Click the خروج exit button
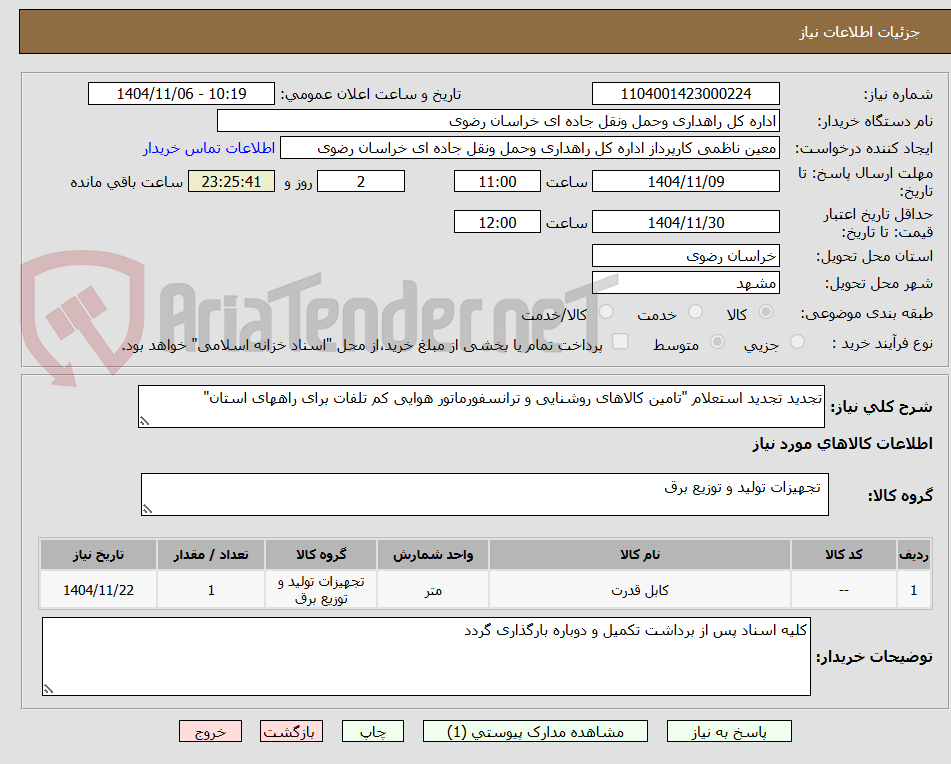Screen dimensions: 951x764 pyautogui.click(x=210, y=731)
